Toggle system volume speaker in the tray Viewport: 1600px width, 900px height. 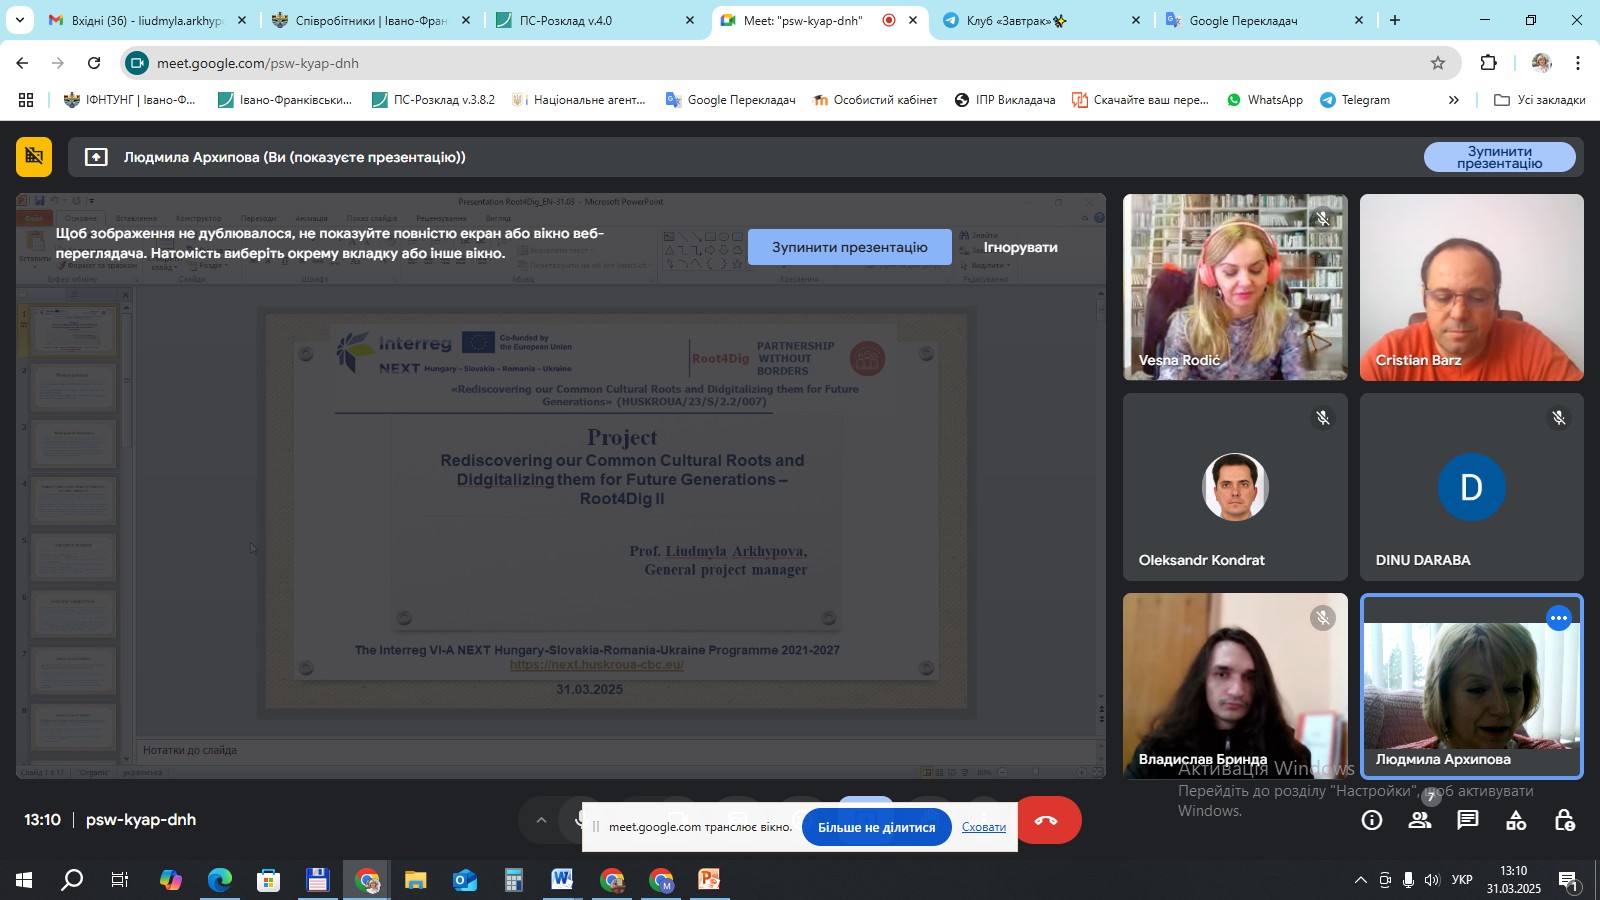point(1432,880)
